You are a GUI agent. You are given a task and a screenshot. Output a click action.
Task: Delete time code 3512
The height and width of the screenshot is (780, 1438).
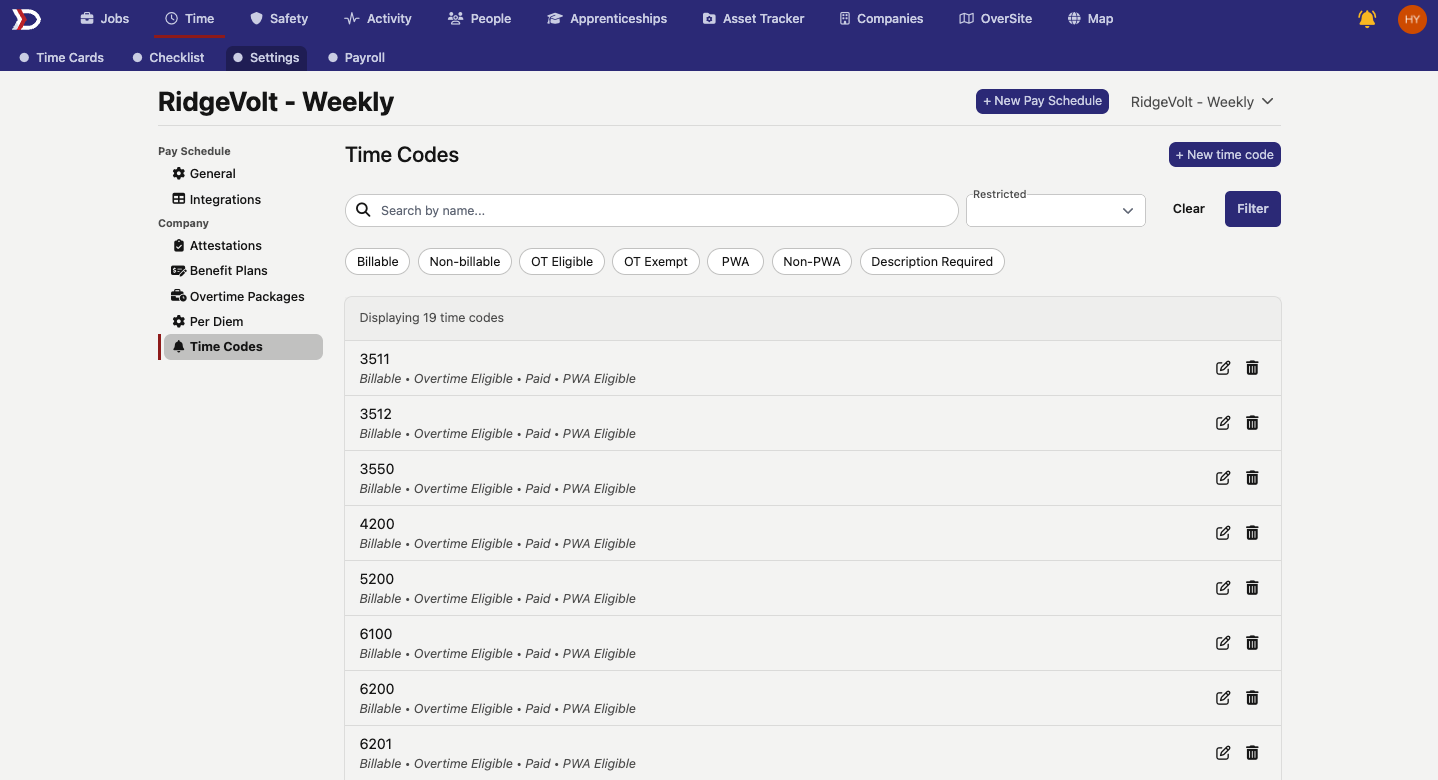(1252, 423)
